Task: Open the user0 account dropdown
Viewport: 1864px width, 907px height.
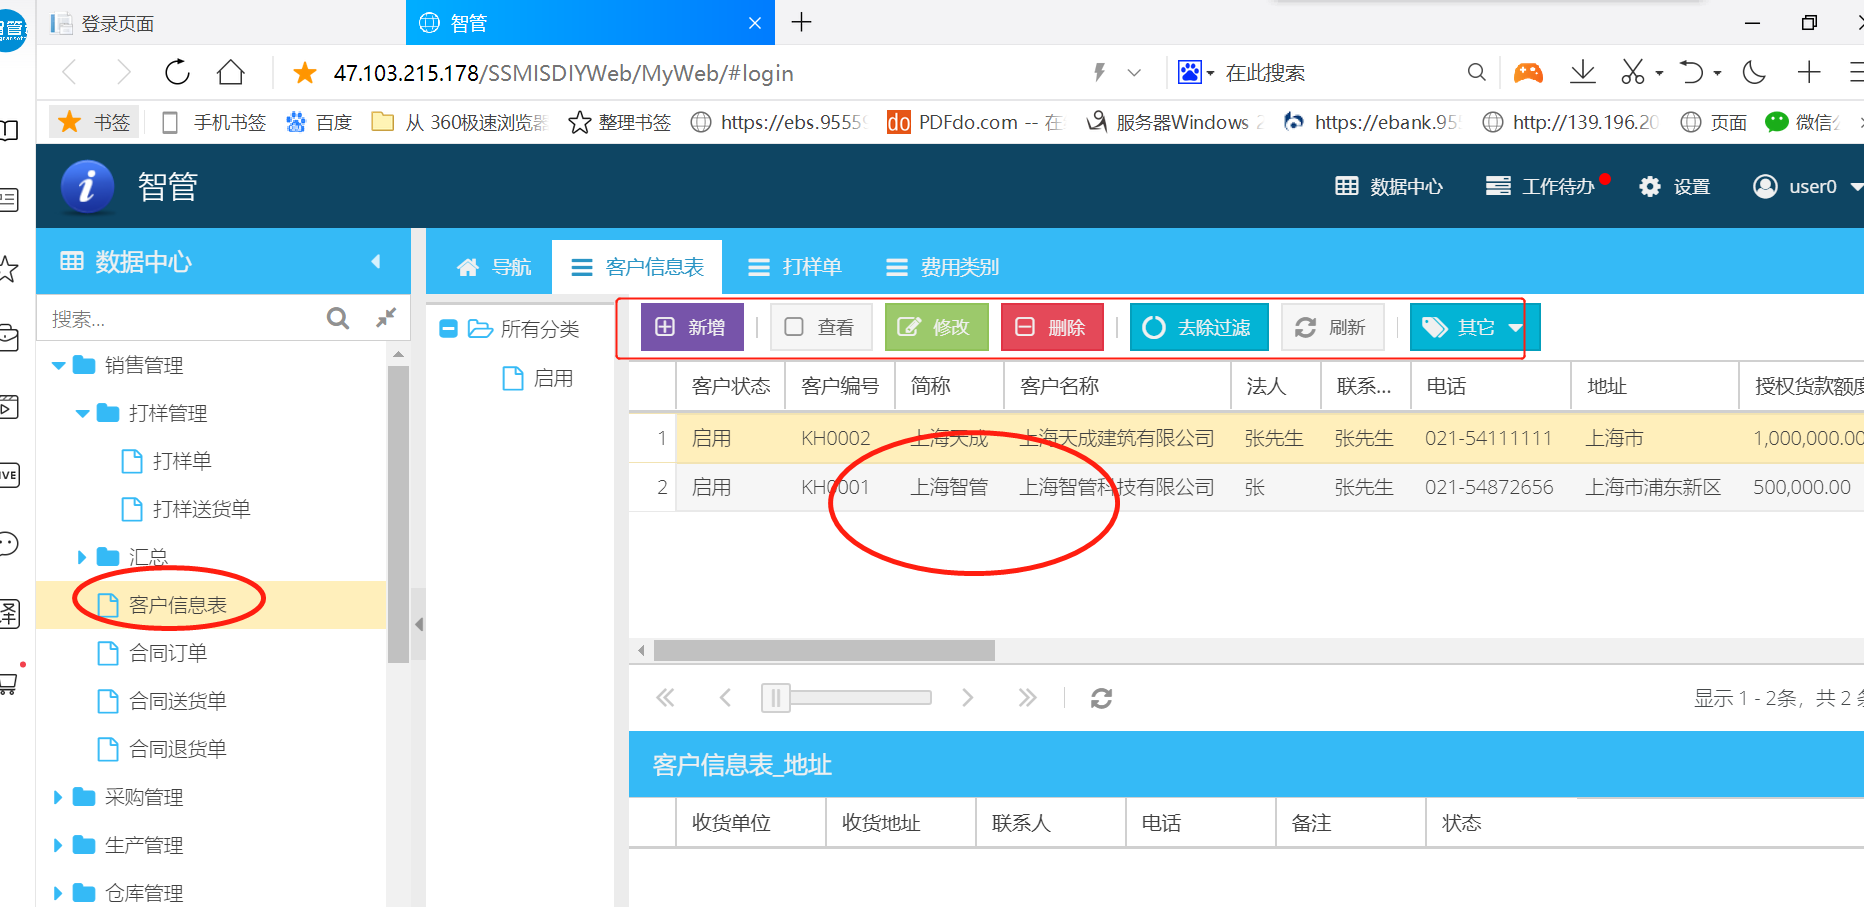Action: [x=1807, y=186]
